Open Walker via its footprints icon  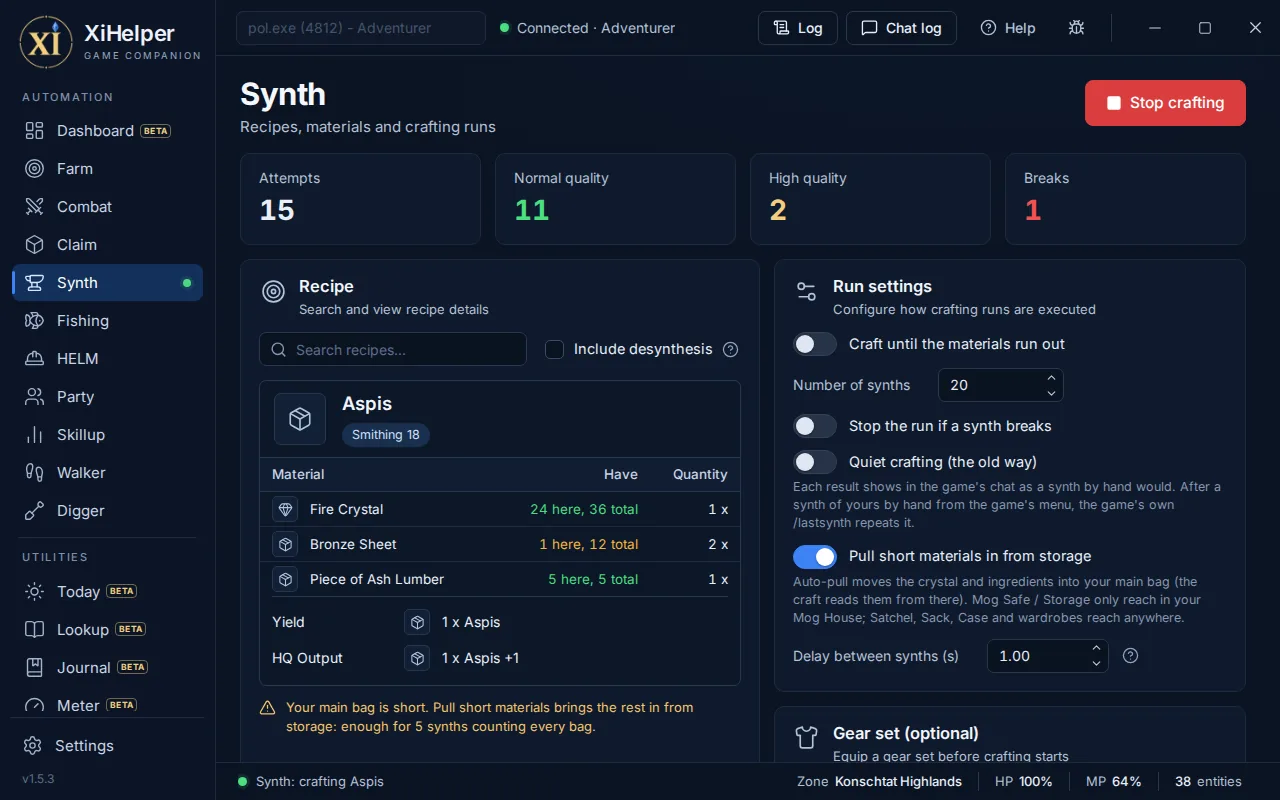35,473
